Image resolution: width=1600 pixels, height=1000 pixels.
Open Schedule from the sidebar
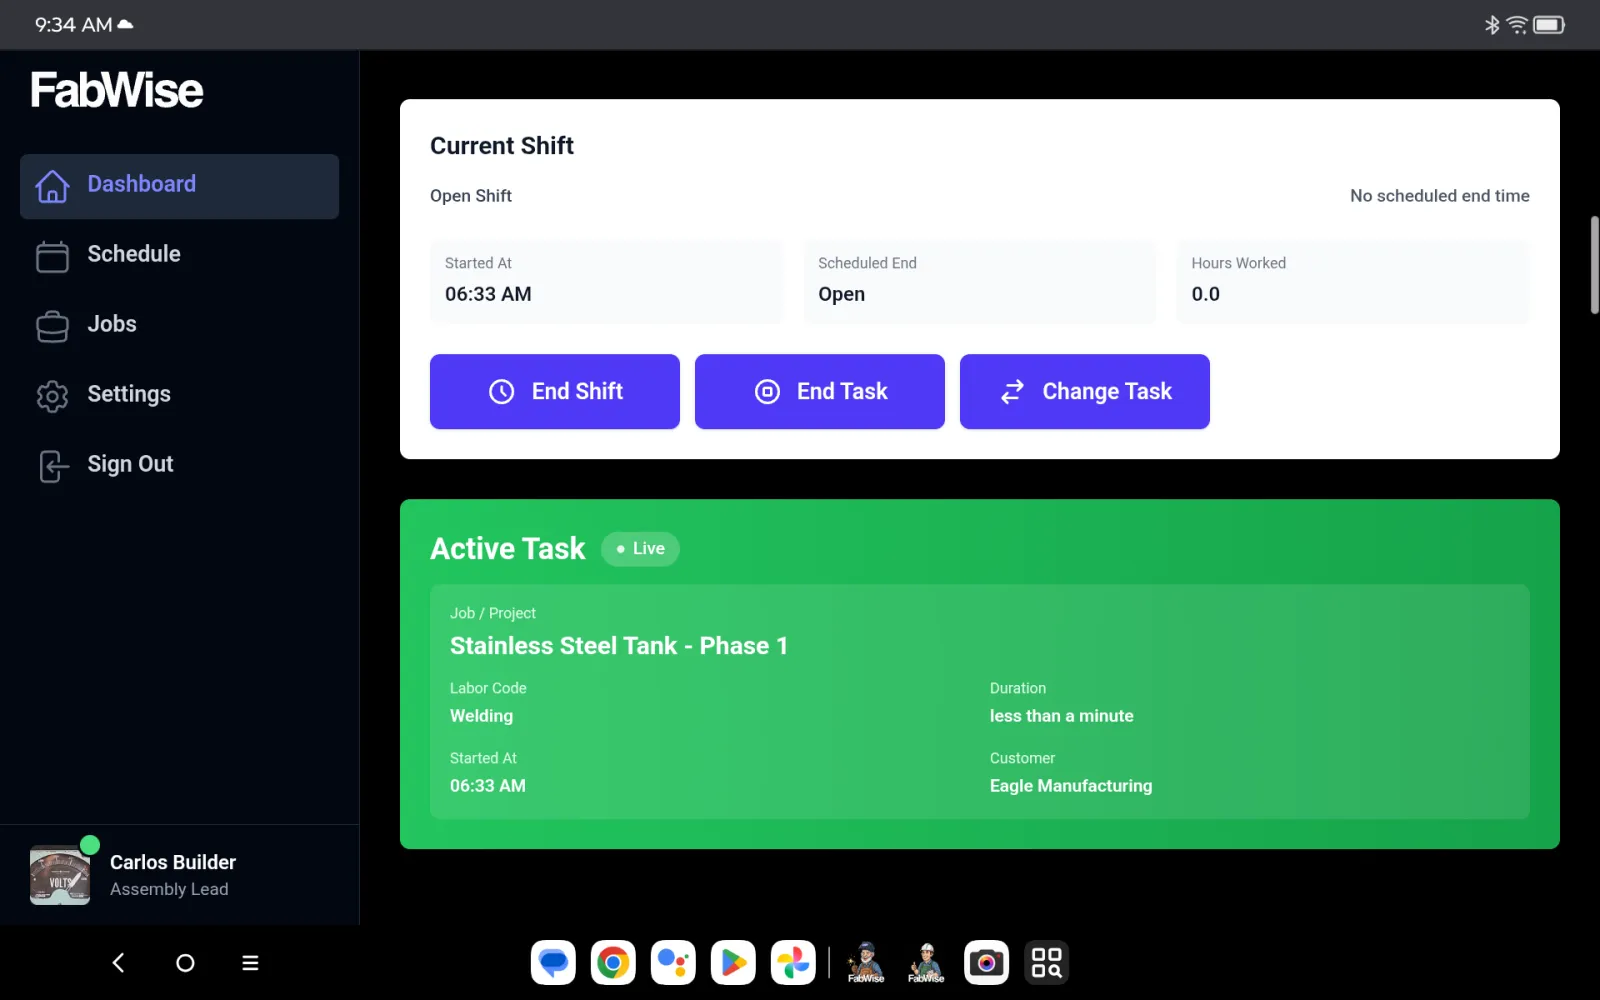[133, 255]
